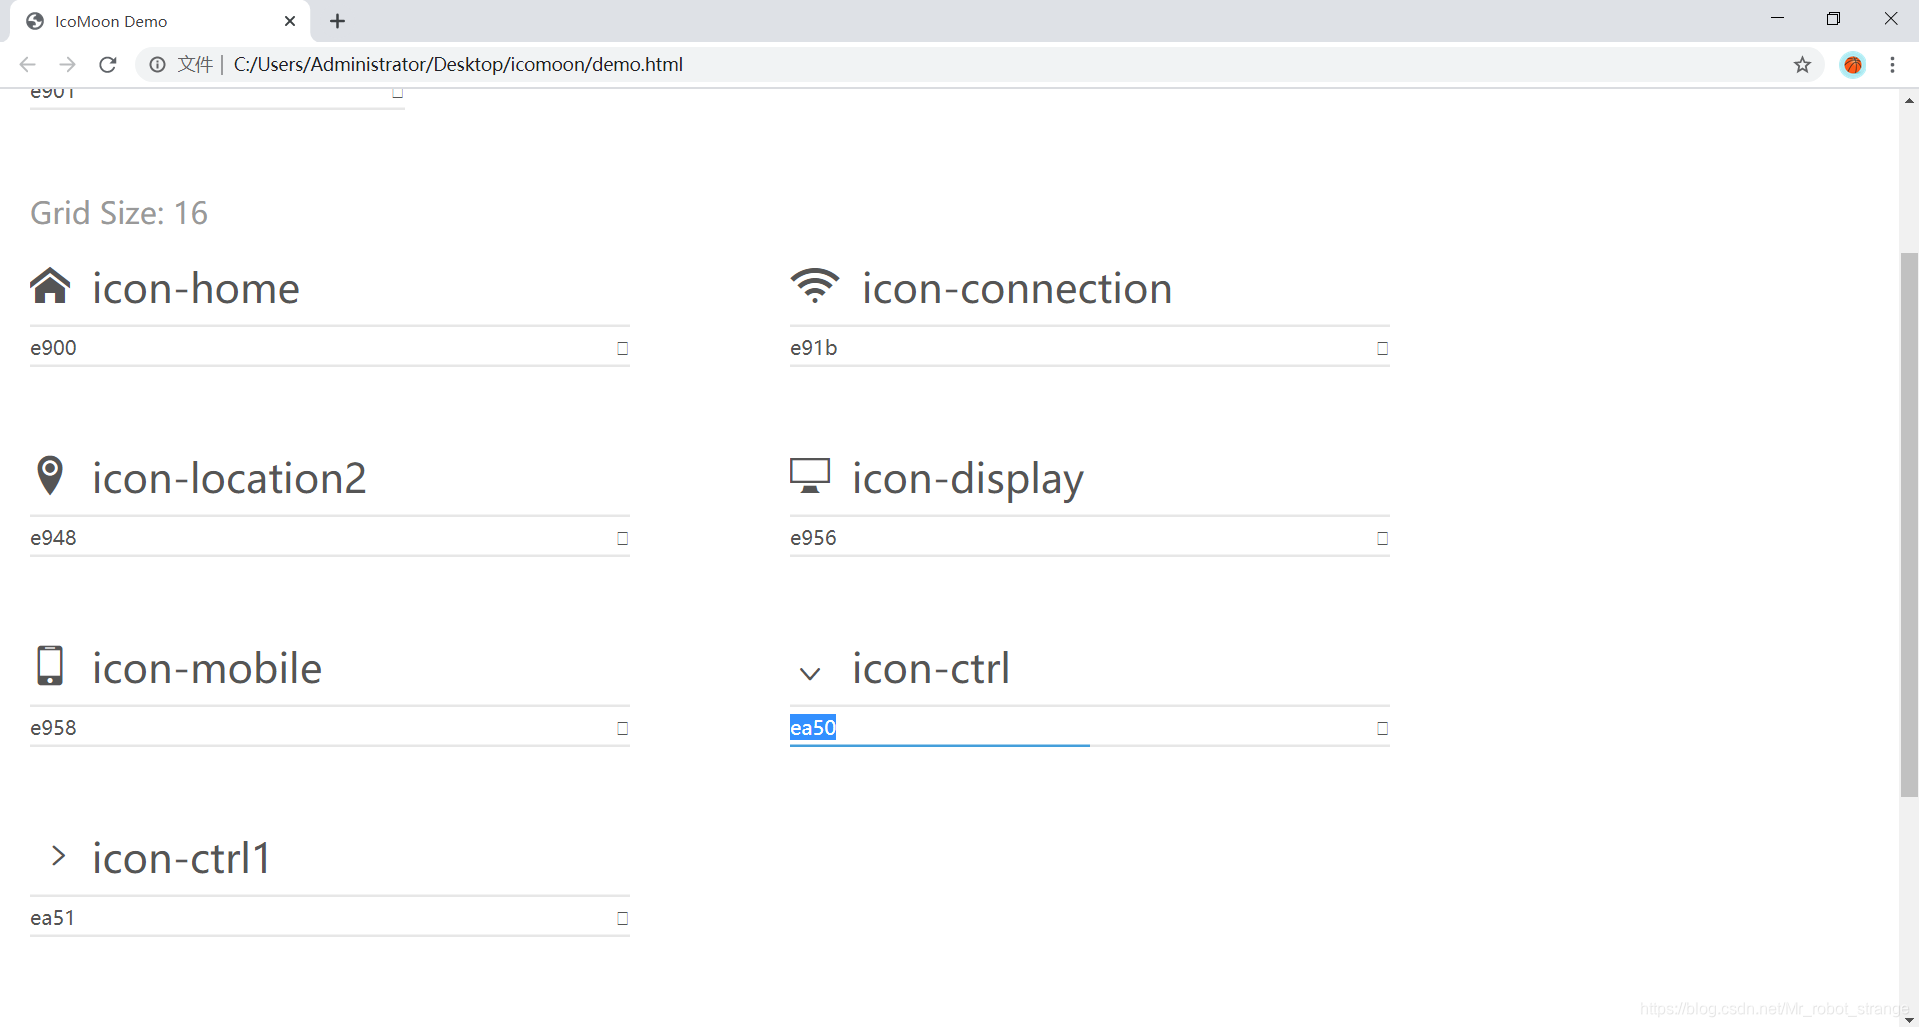Screen dimensions: 1919x1027
Task: Click the Grid Size: 16 heading
Action: click(x=119, y=213)
